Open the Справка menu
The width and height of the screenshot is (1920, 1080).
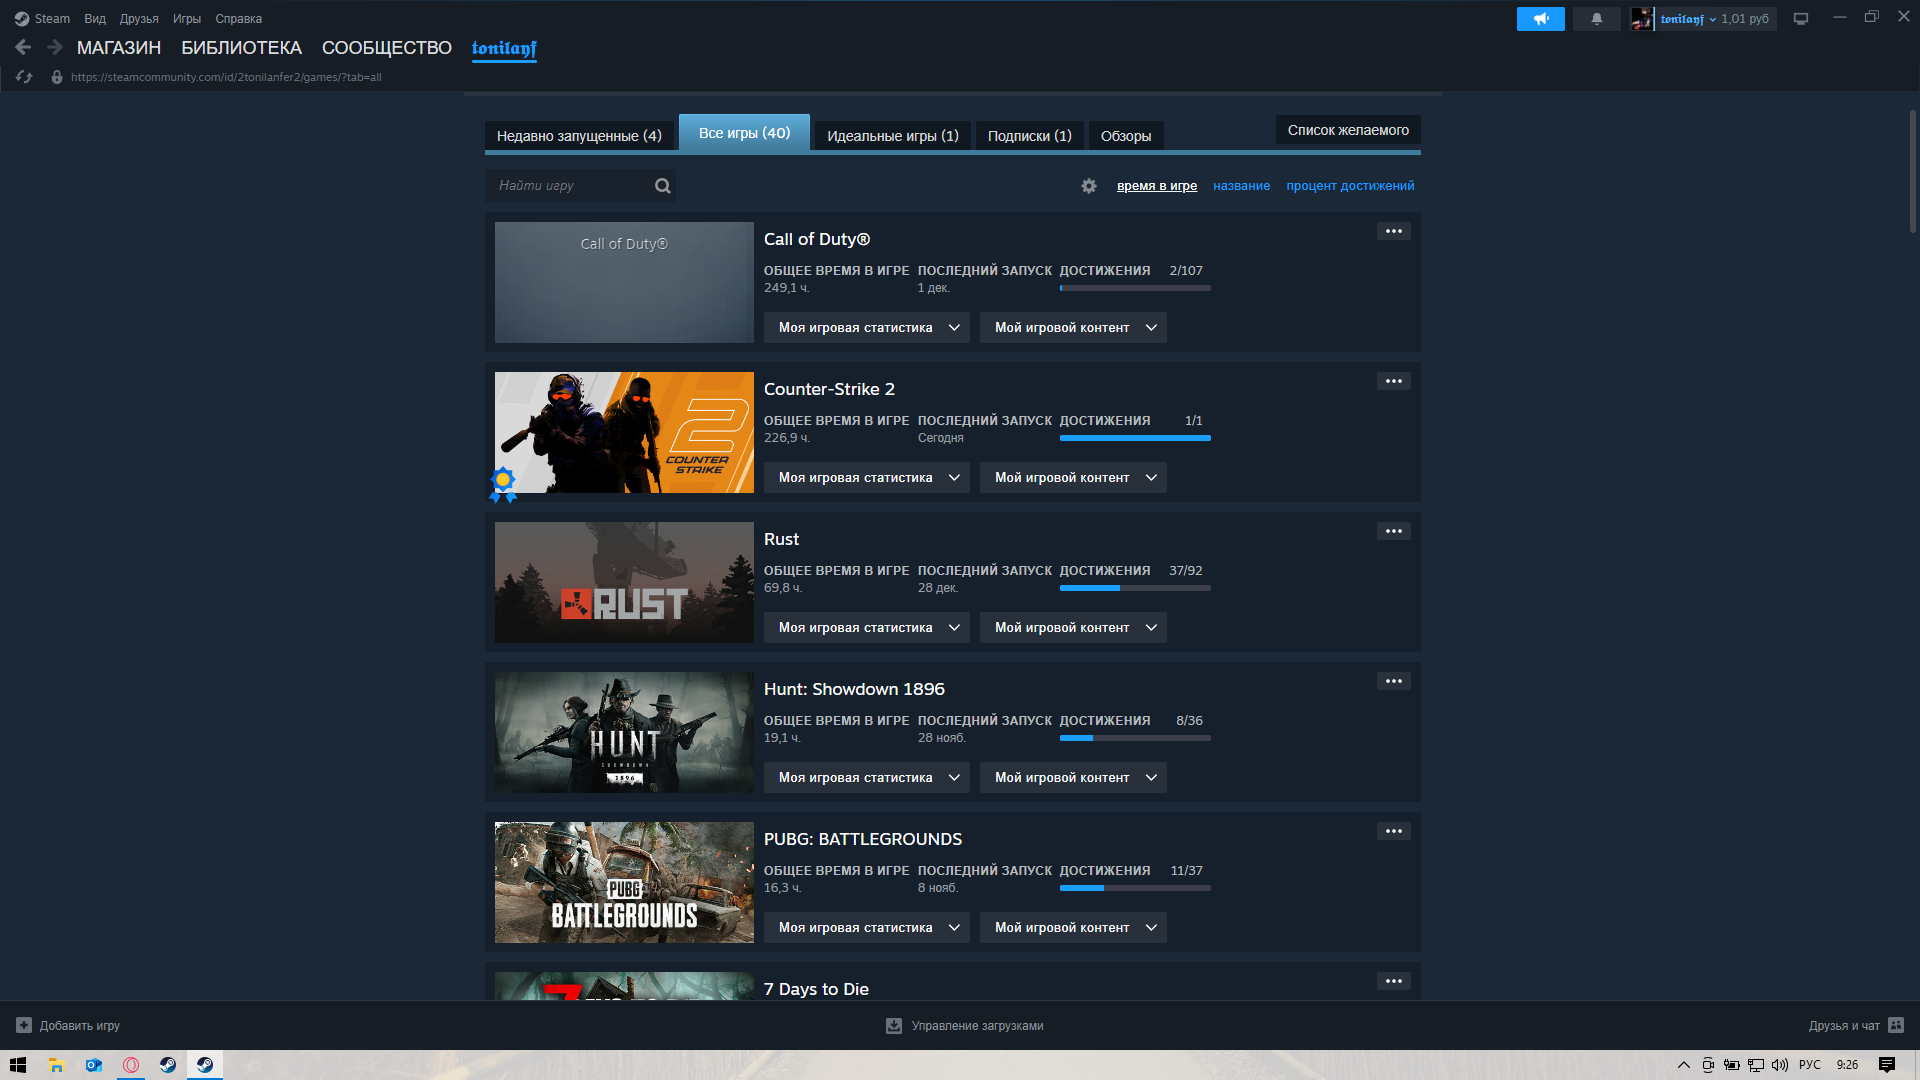coord(239,19)
